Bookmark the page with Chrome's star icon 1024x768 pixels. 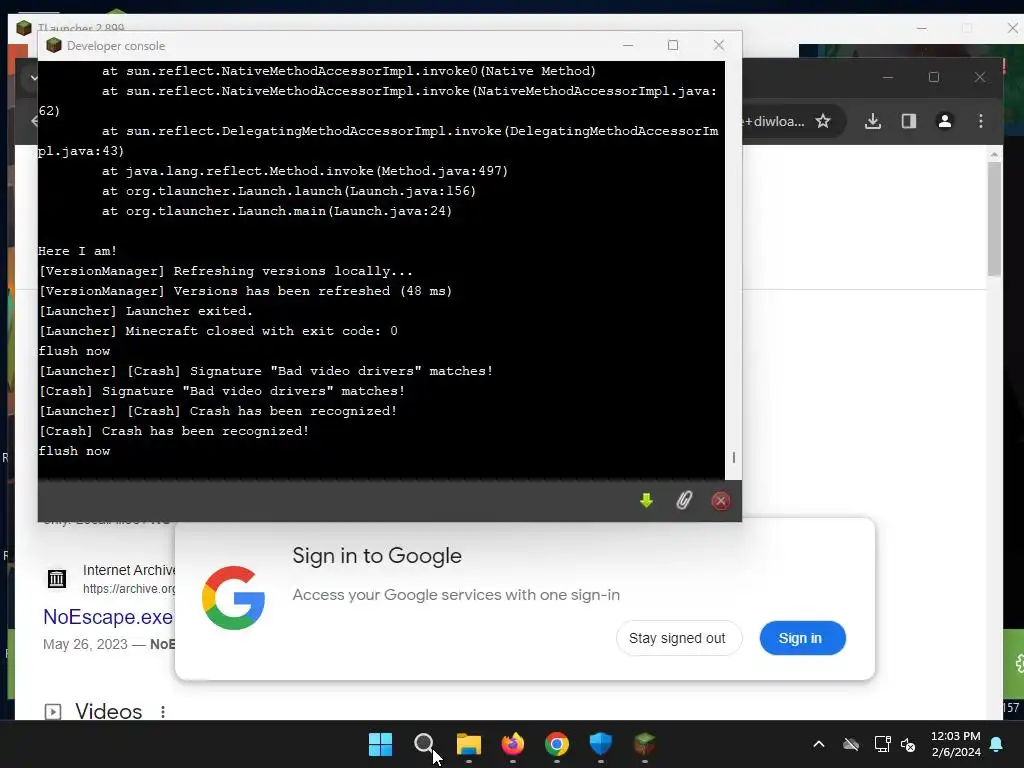point(823,121)
